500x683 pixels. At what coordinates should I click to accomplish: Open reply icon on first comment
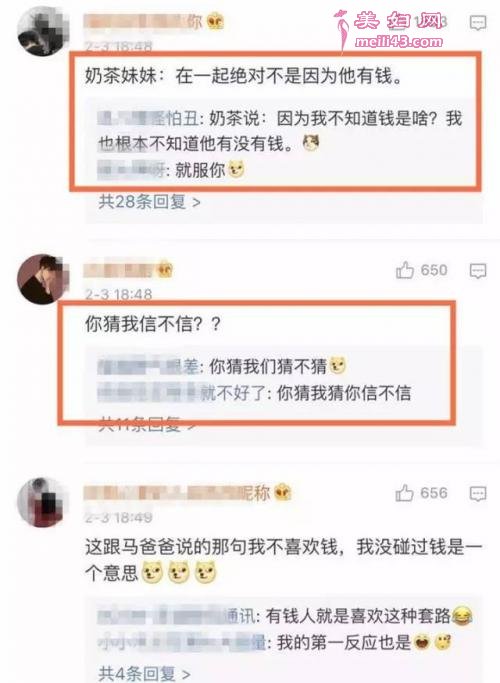coord(478,22)
